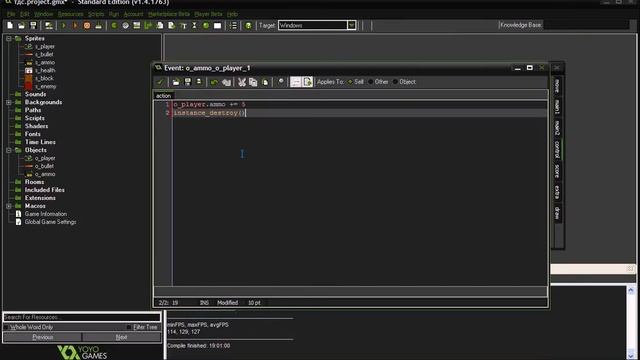Open the Edit menu
The height and width of the screenshot is (360, 640).
[x=25, y=14]
